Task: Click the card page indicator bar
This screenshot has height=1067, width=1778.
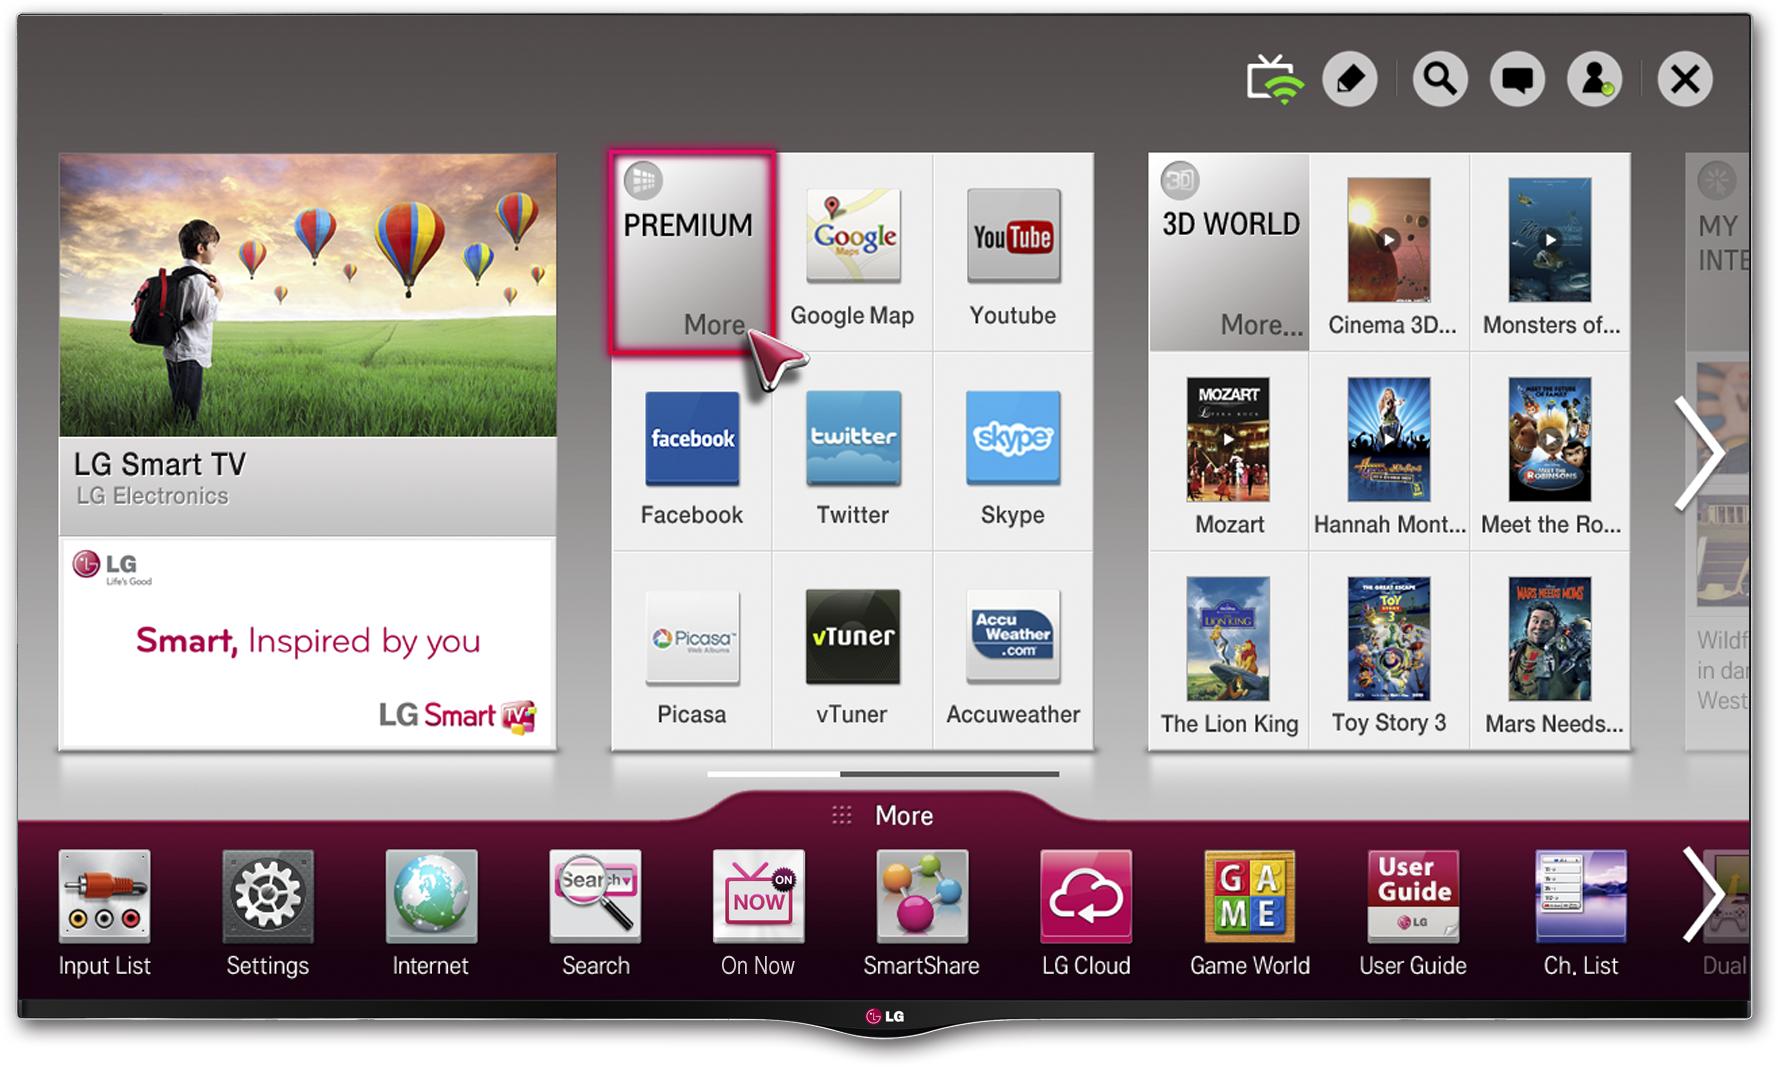Action: click(x=882, y=774)
